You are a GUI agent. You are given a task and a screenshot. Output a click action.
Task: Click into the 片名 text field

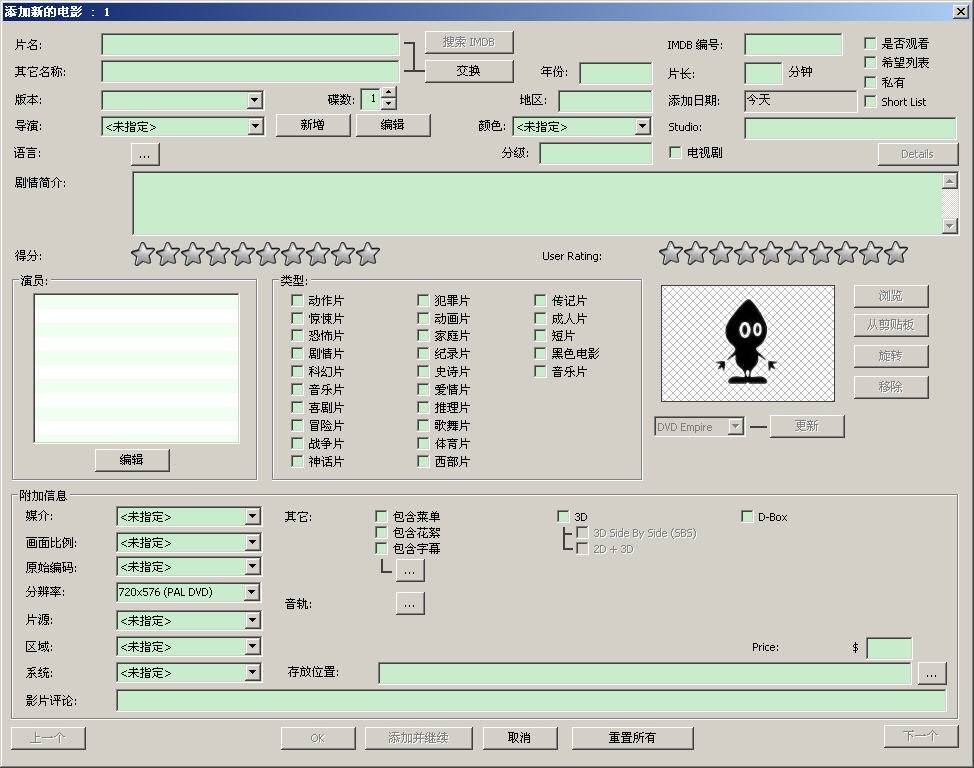point(250,45)
